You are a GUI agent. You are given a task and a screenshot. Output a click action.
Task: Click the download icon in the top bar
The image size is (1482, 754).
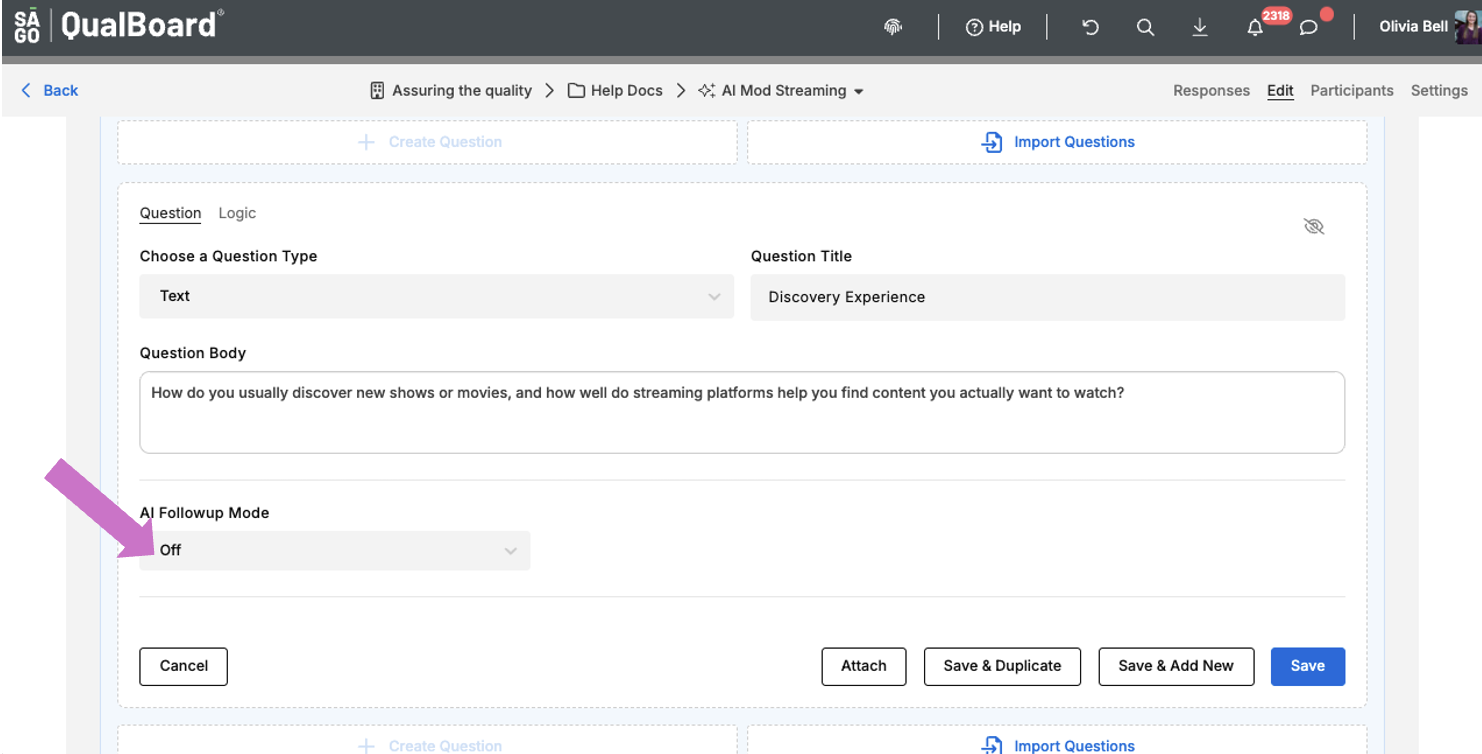pos(1200,27)
